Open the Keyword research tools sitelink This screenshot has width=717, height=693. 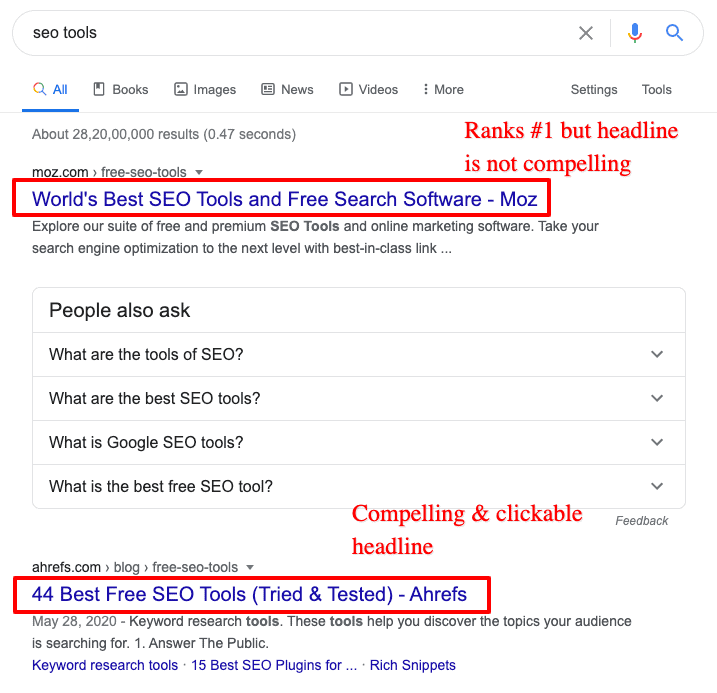click(105, 665)
